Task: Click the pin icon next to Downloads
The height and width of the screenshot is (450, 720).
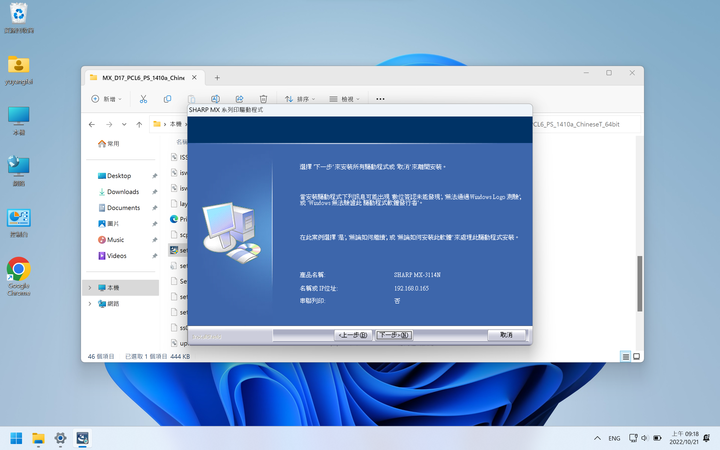Action: tap(155, 192)
